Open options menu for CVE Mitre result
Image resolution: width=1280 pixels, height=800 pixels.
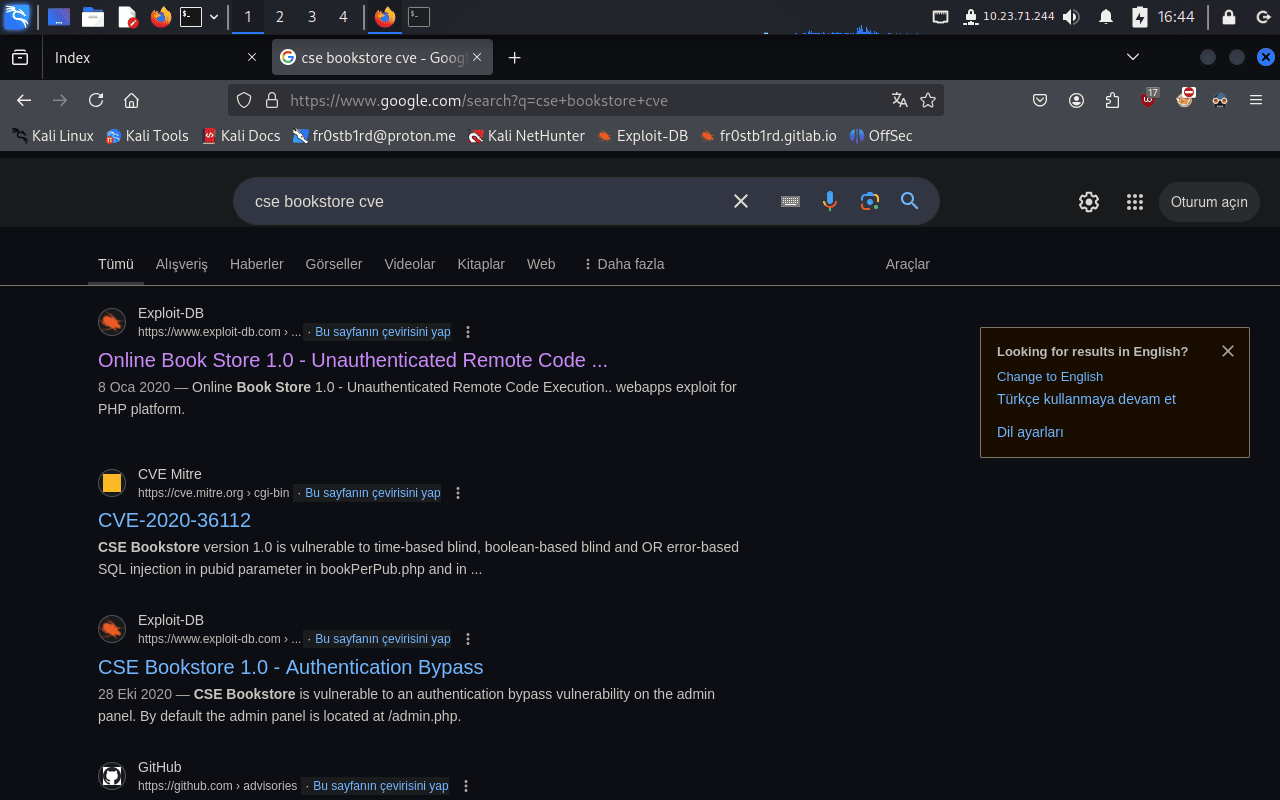(458, 493)
